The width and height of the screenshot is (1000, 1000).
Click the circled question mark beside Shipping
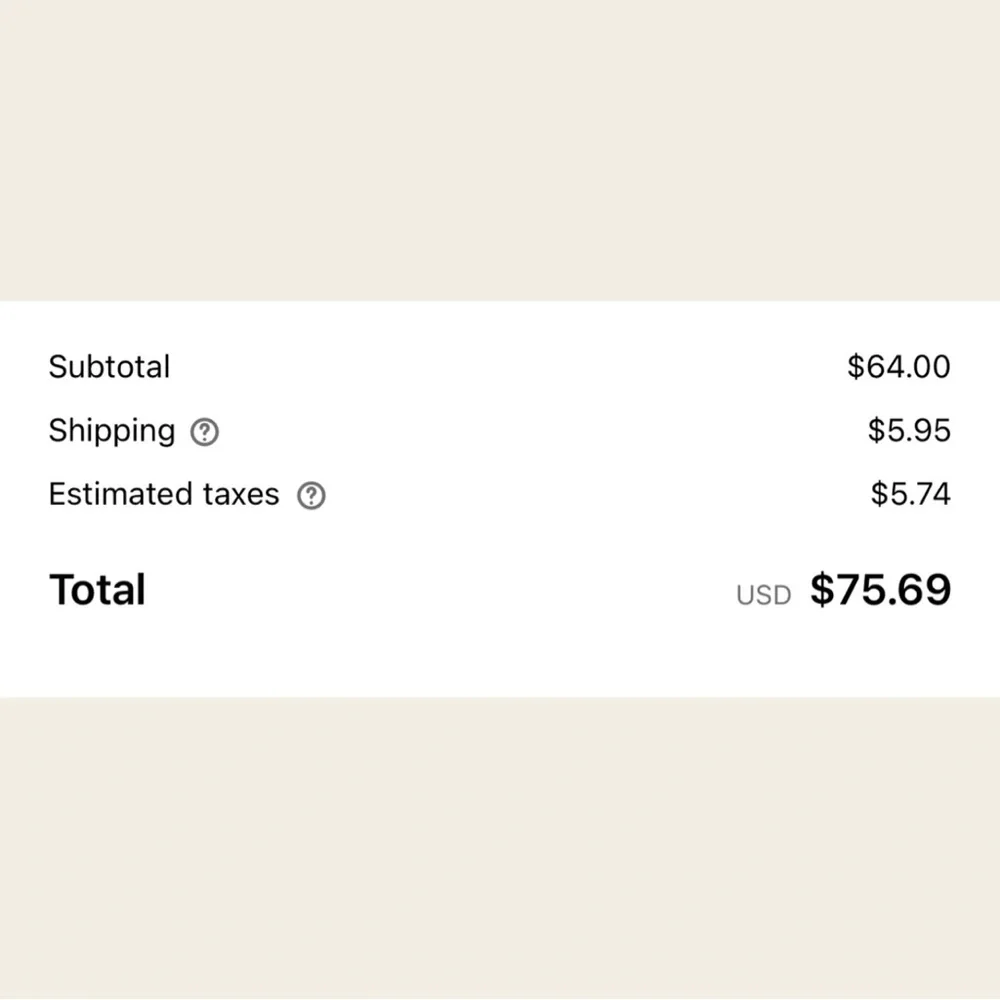coord(204,431)
